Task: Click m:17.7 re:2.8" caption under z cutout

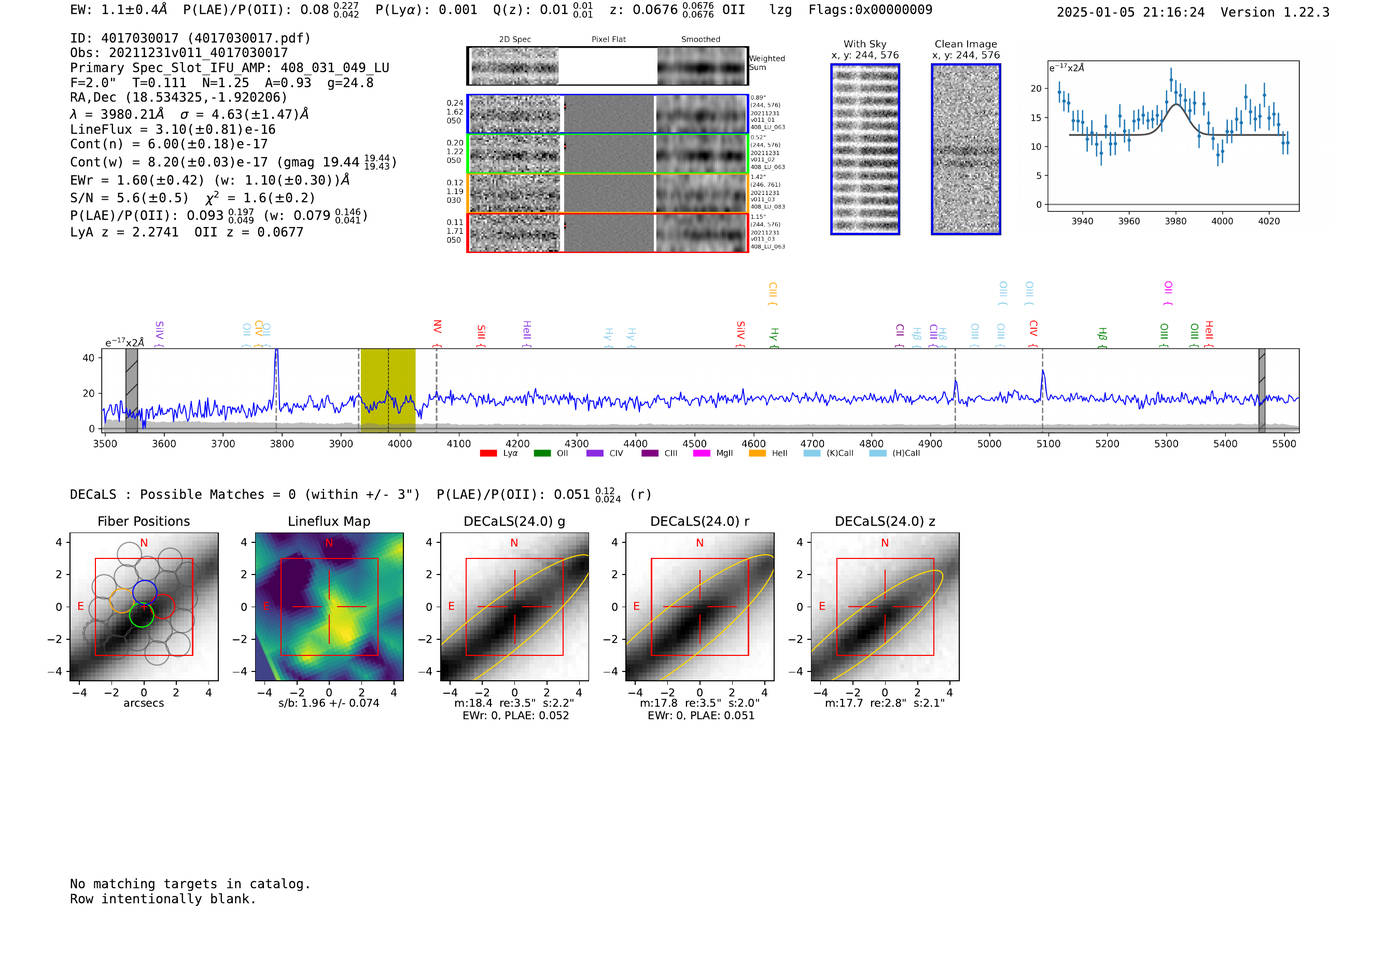Action: click(884, 703)
